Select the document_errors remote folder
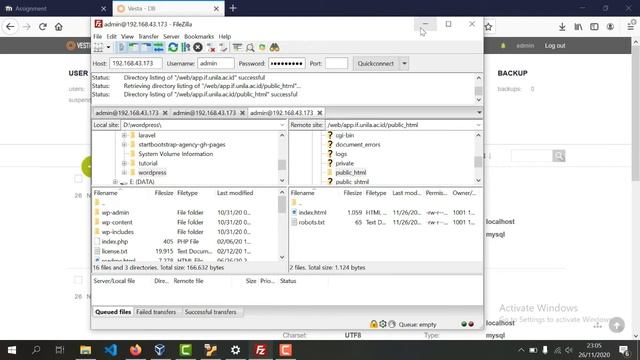Viewport: 640px width, 360px height. [x=358, y=144]
